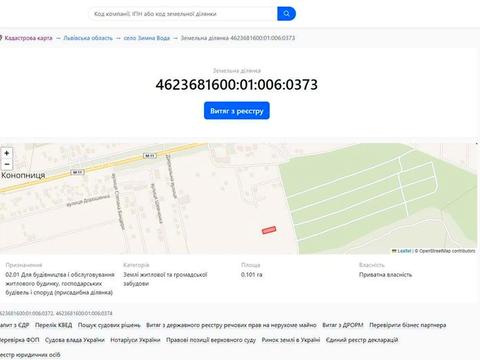This screenshot has height=360, width=480.
Task: Open Правові позиції верховного суду link
Action: 211,340
